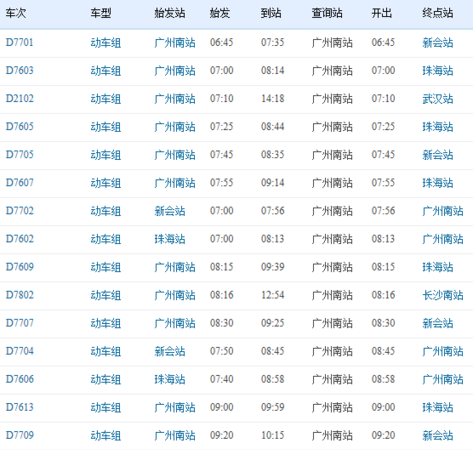Open train D7607 link
This screenshot has width=473, height=450.
click(20, 183)
